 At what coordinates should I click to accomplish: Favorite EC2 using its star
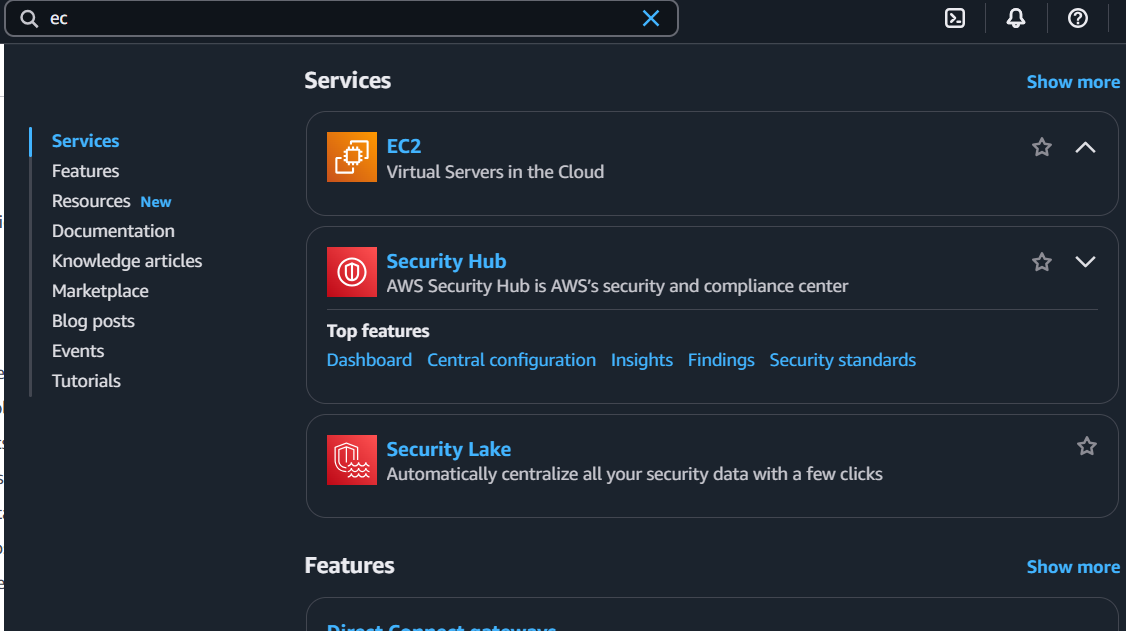point(1042,146)
